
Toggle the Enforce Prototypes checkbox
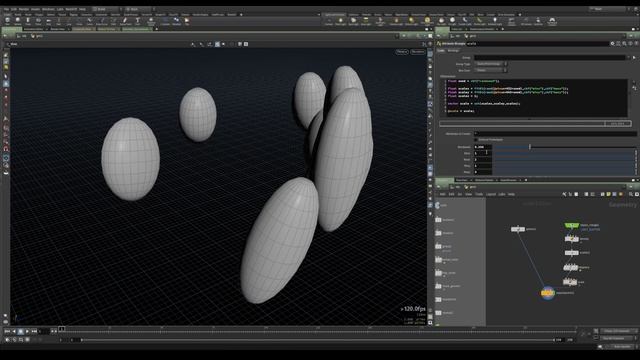point(476,140)
